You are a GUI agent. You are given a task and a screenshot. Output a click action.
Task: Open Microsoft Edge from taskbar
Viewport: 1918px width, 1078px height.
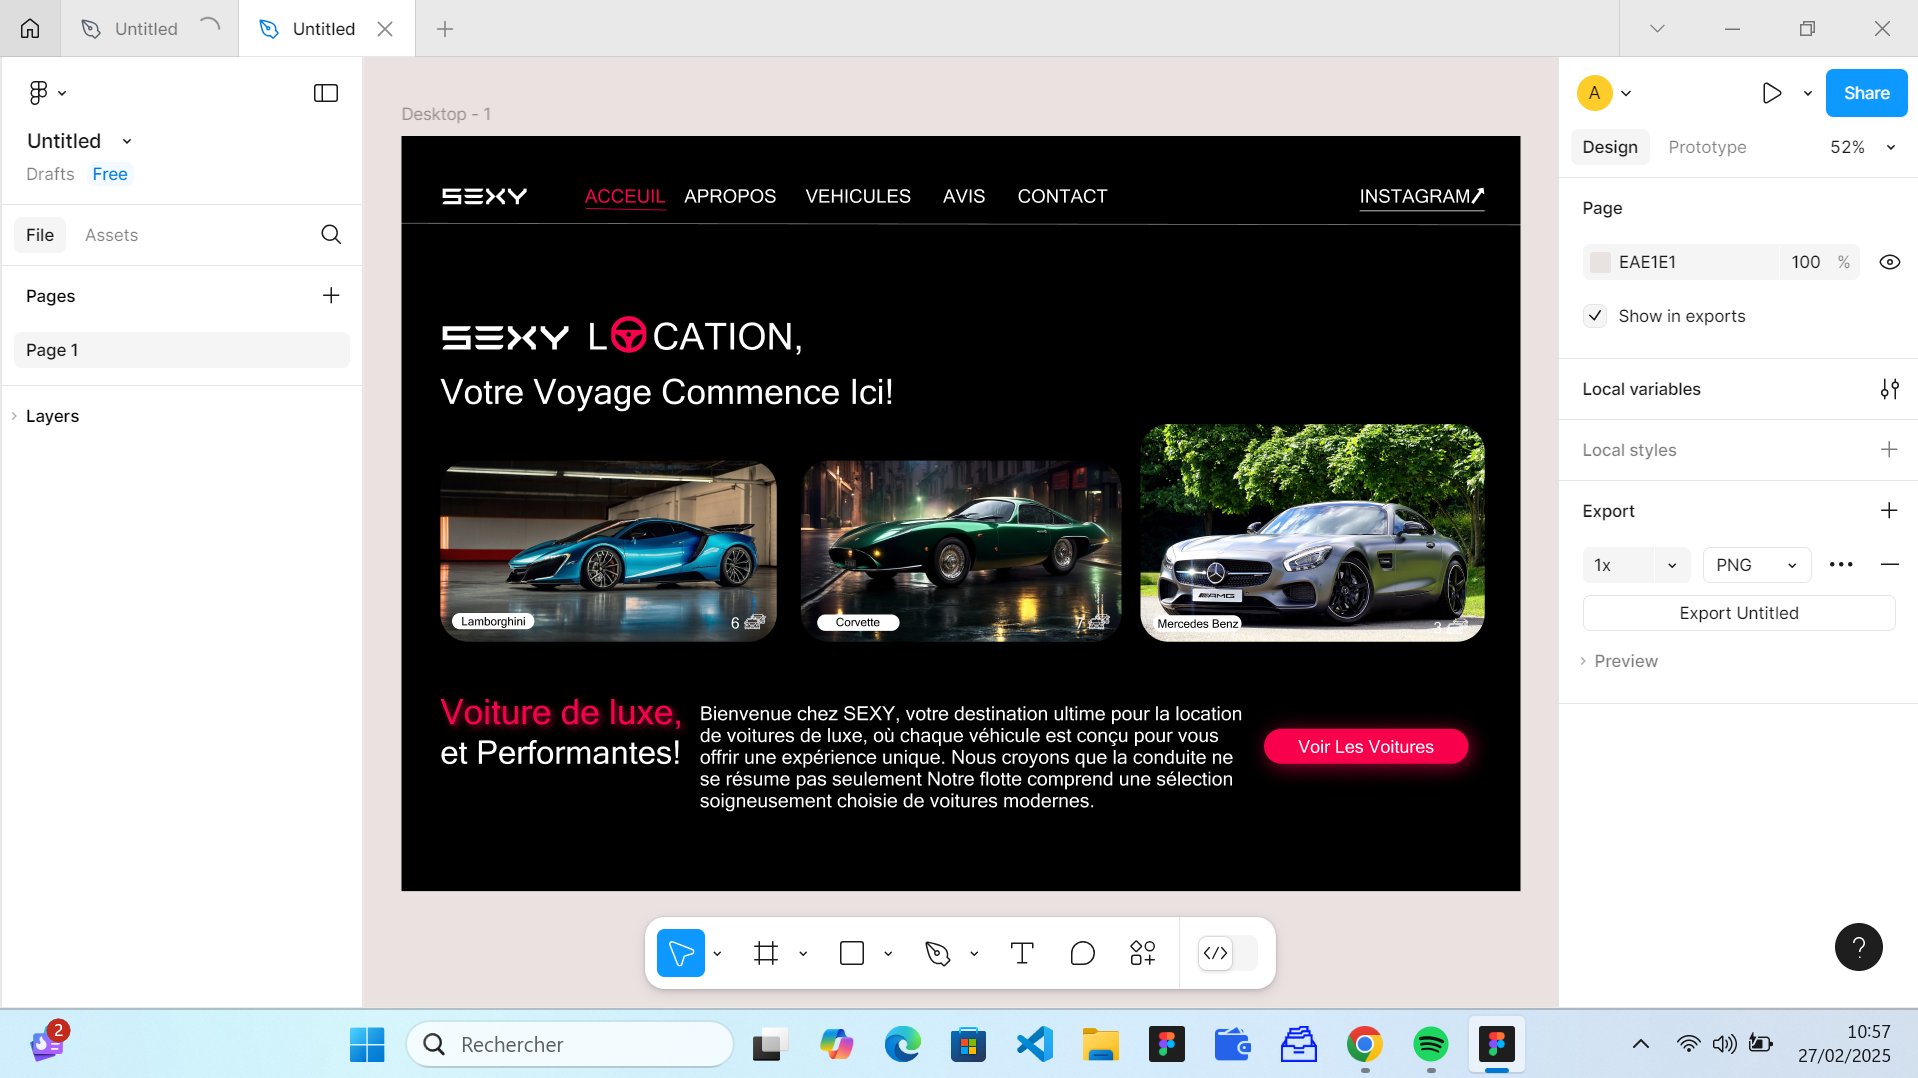coord(902,1044)
